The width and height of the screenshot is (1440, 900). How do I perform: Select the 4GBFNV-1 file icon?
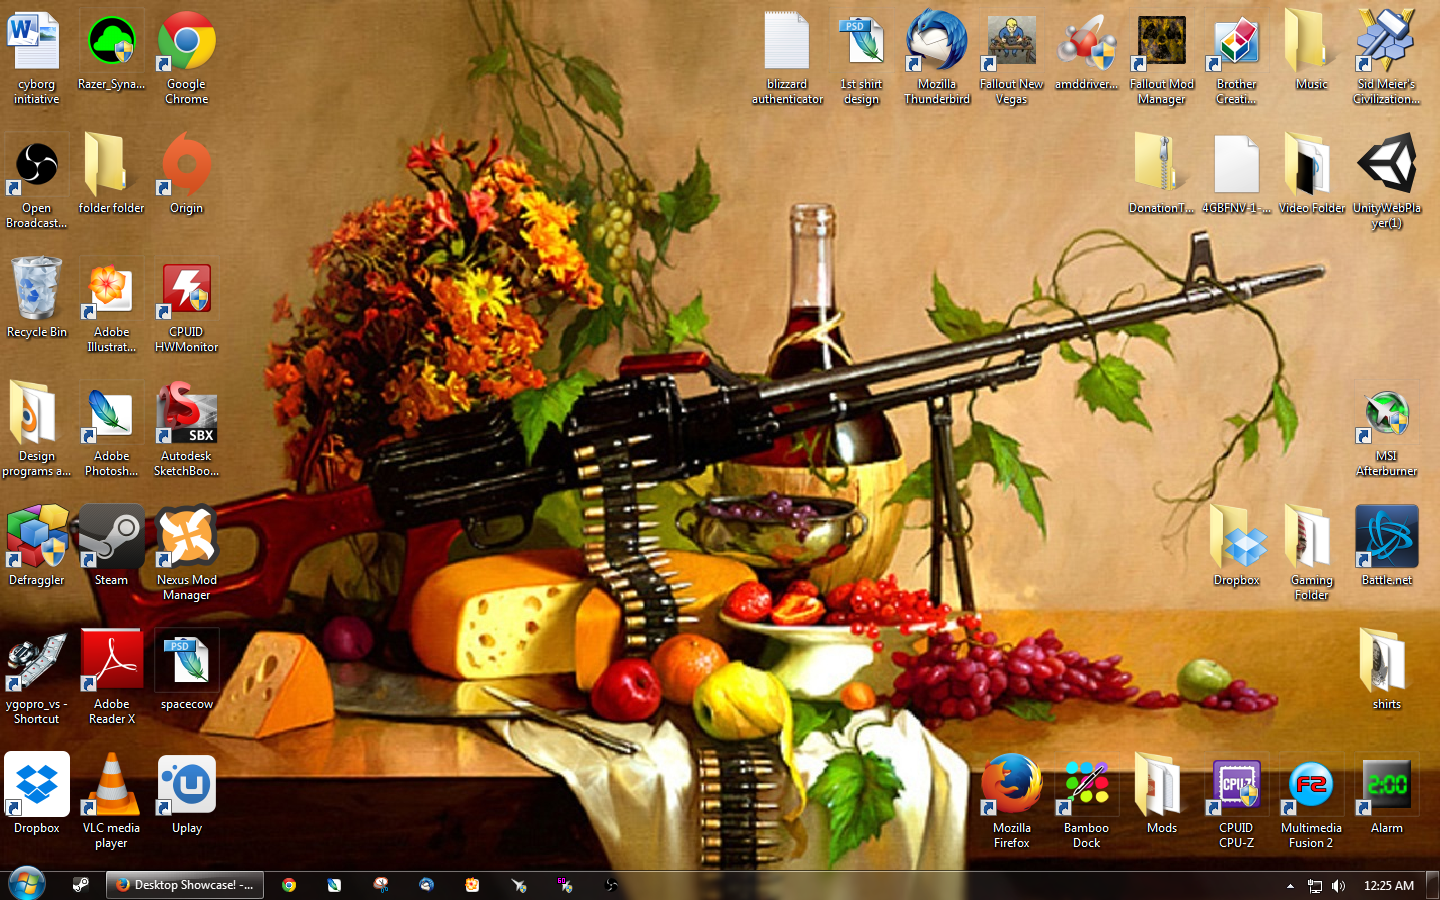(x=1237, y=175)
